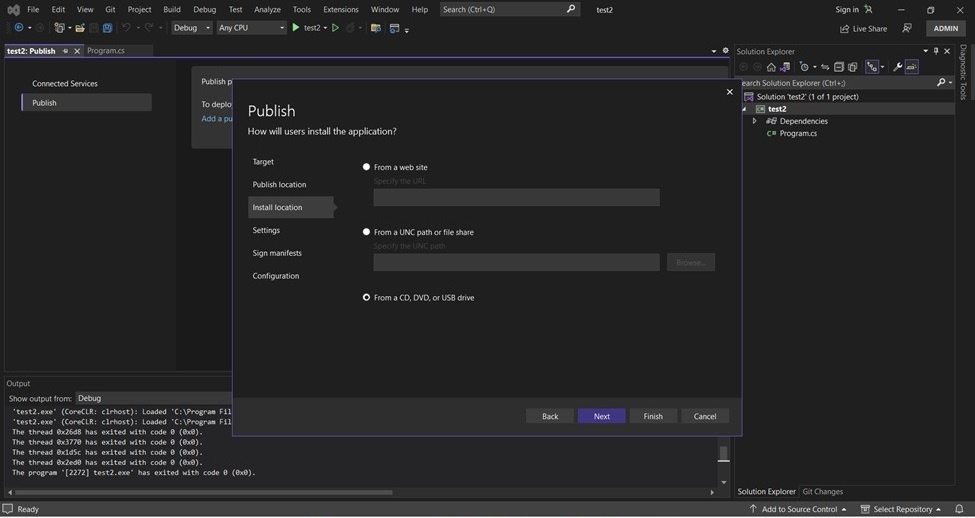Click the Solution Explorer Home icon

[x=771, y=67]
